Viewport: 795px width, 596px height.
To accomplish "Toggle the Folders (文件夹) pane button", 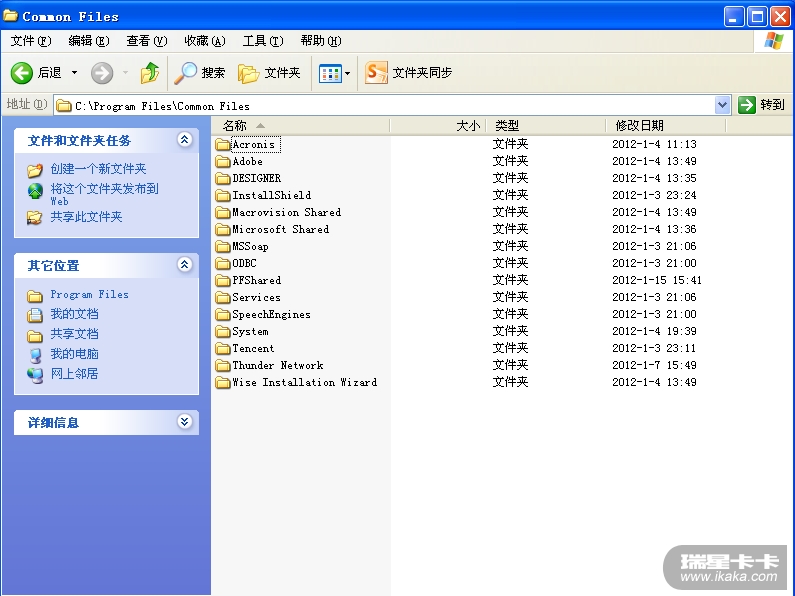I will click(x=269, y=73).
